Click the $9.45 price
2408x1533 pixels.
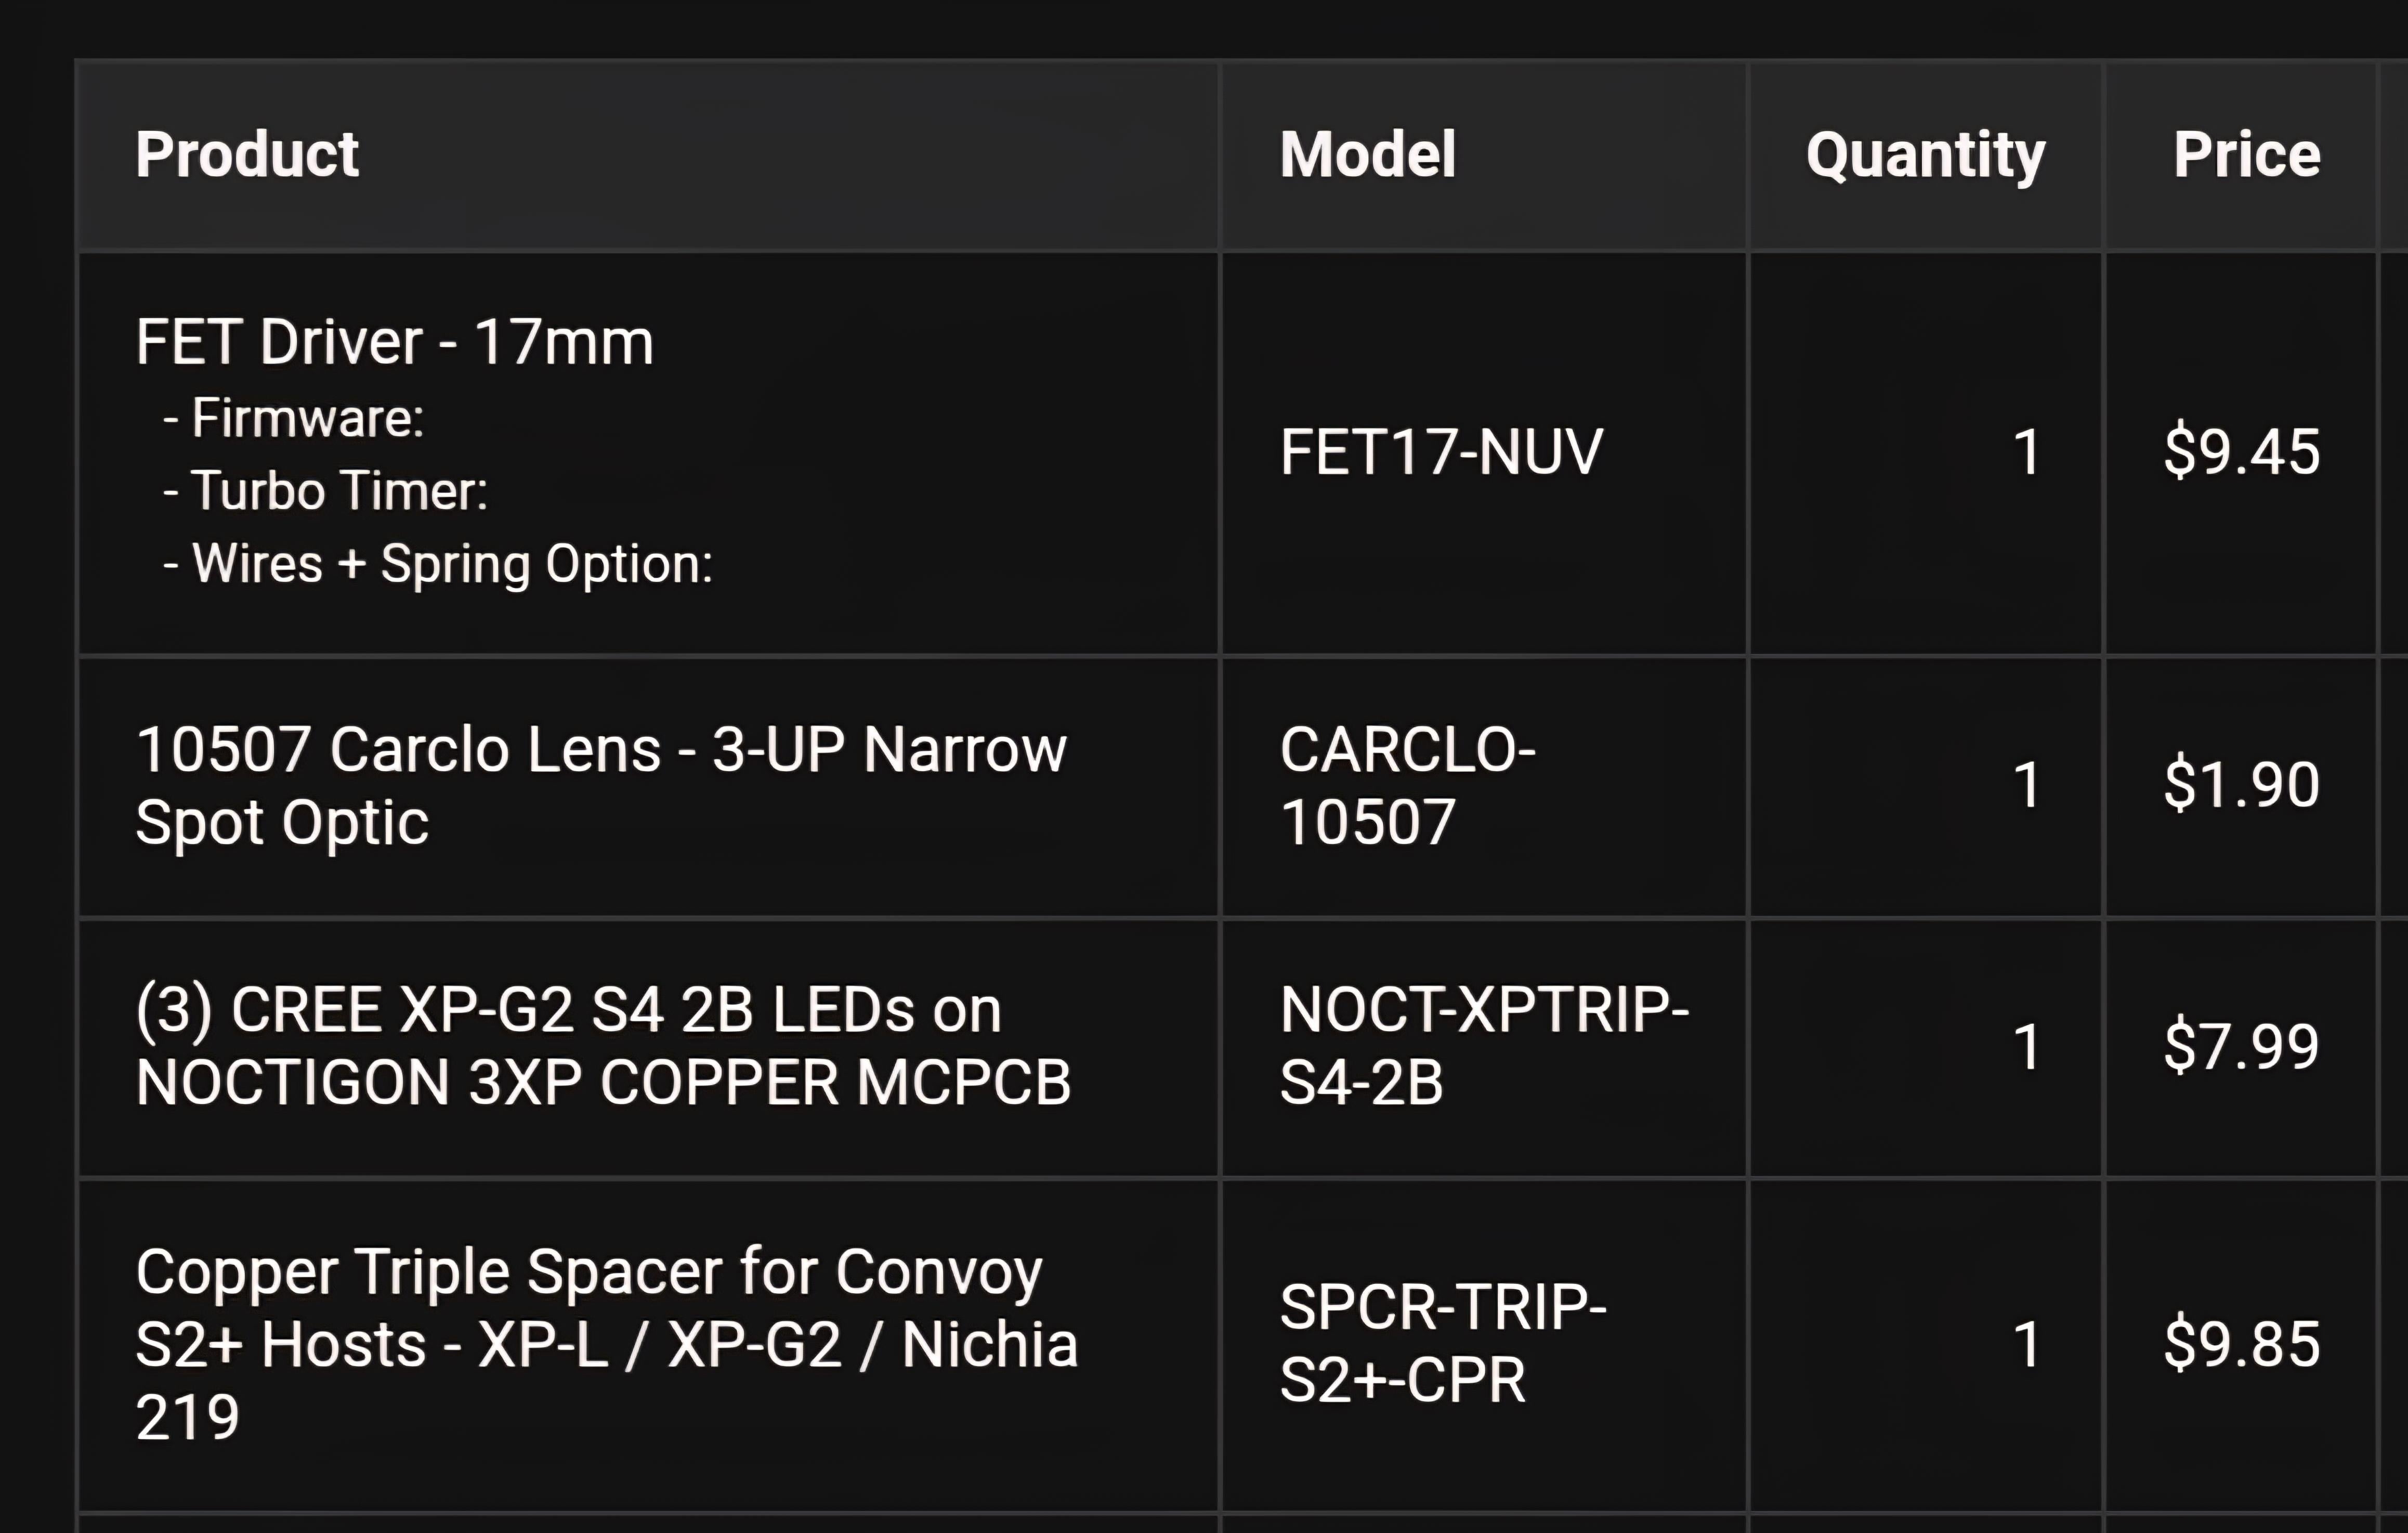coord(2241,452)
